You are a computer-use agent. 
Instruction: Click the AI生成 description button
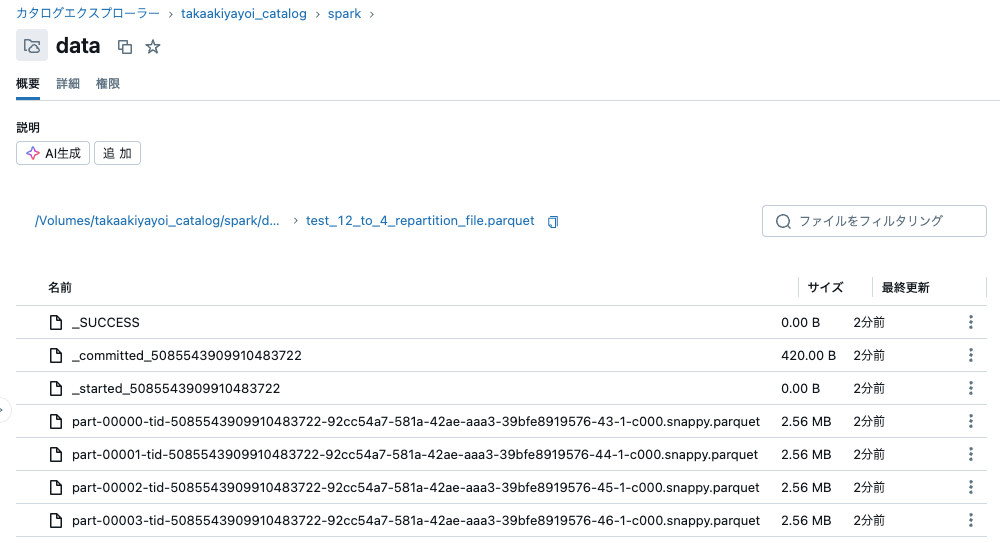pyautogui.click(x=53, y=153)
